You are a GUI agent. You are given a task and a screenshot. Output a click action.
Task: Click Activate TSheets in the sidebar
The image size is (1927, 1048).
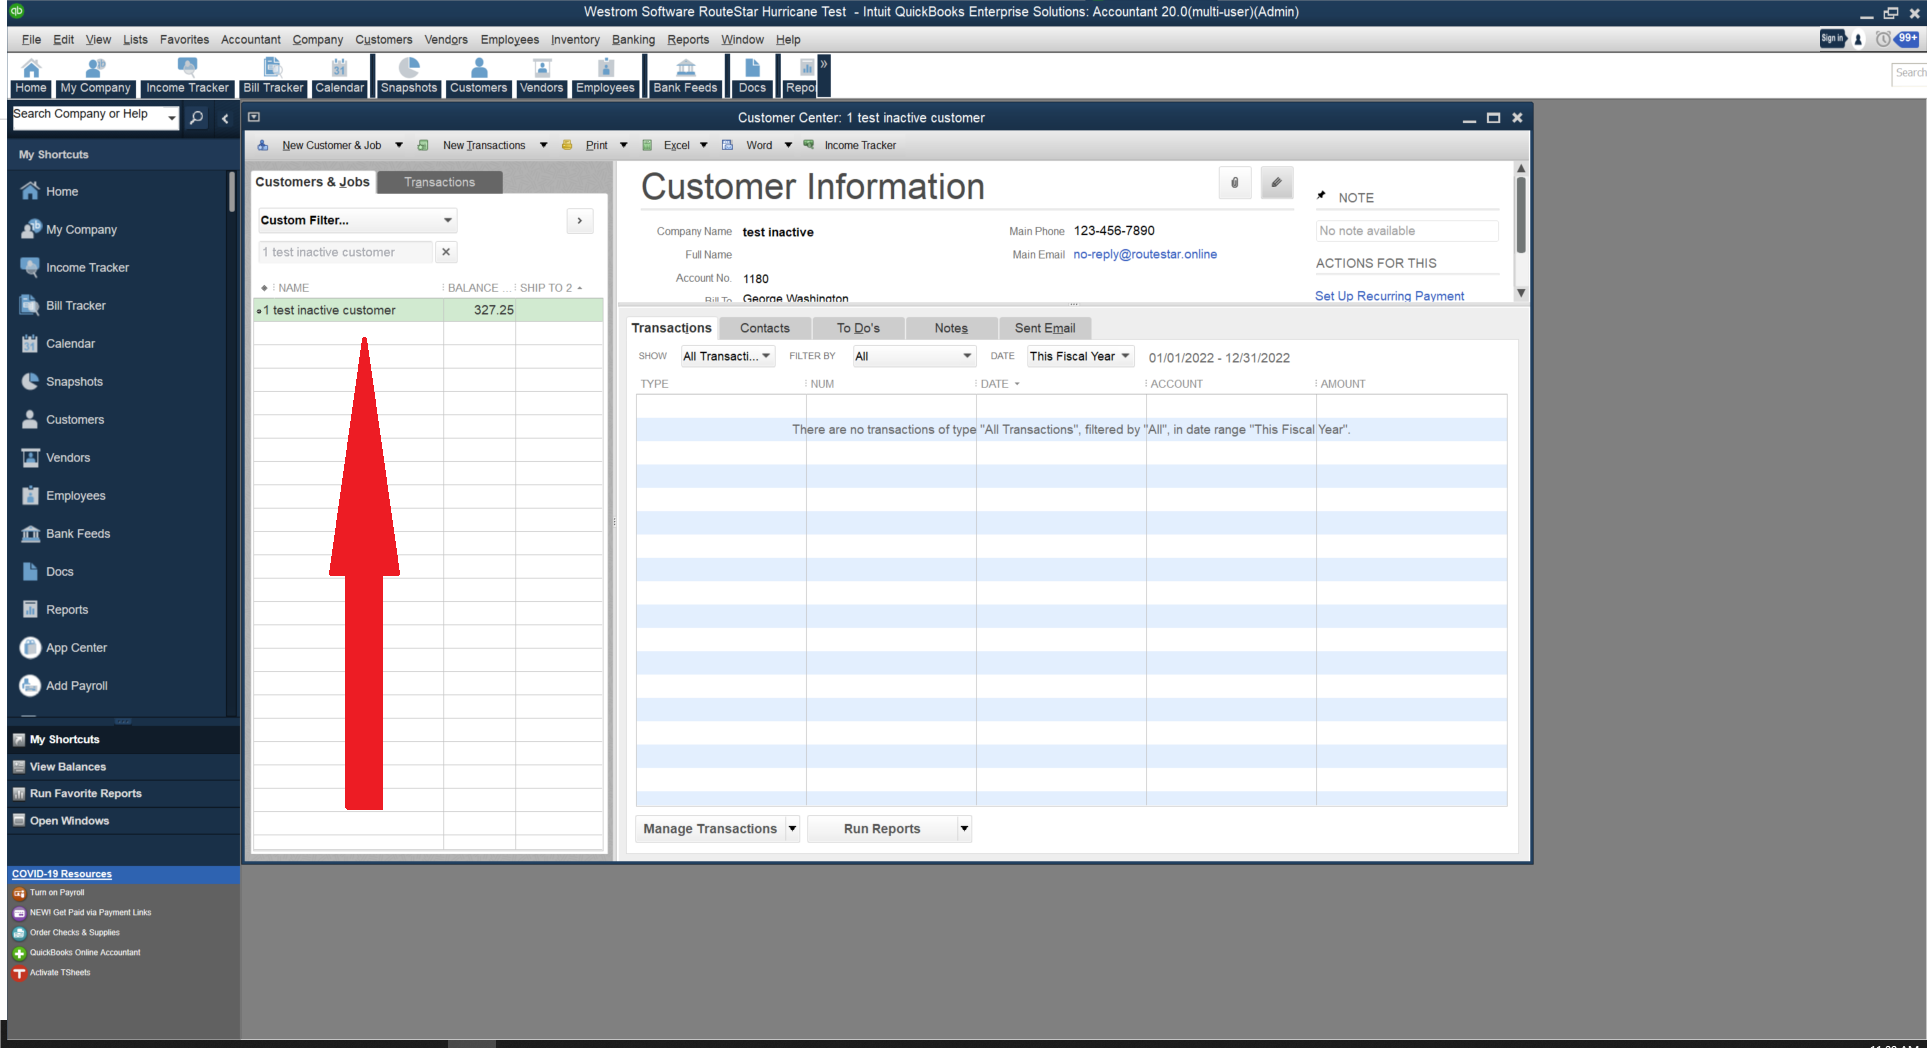[60, 973]
